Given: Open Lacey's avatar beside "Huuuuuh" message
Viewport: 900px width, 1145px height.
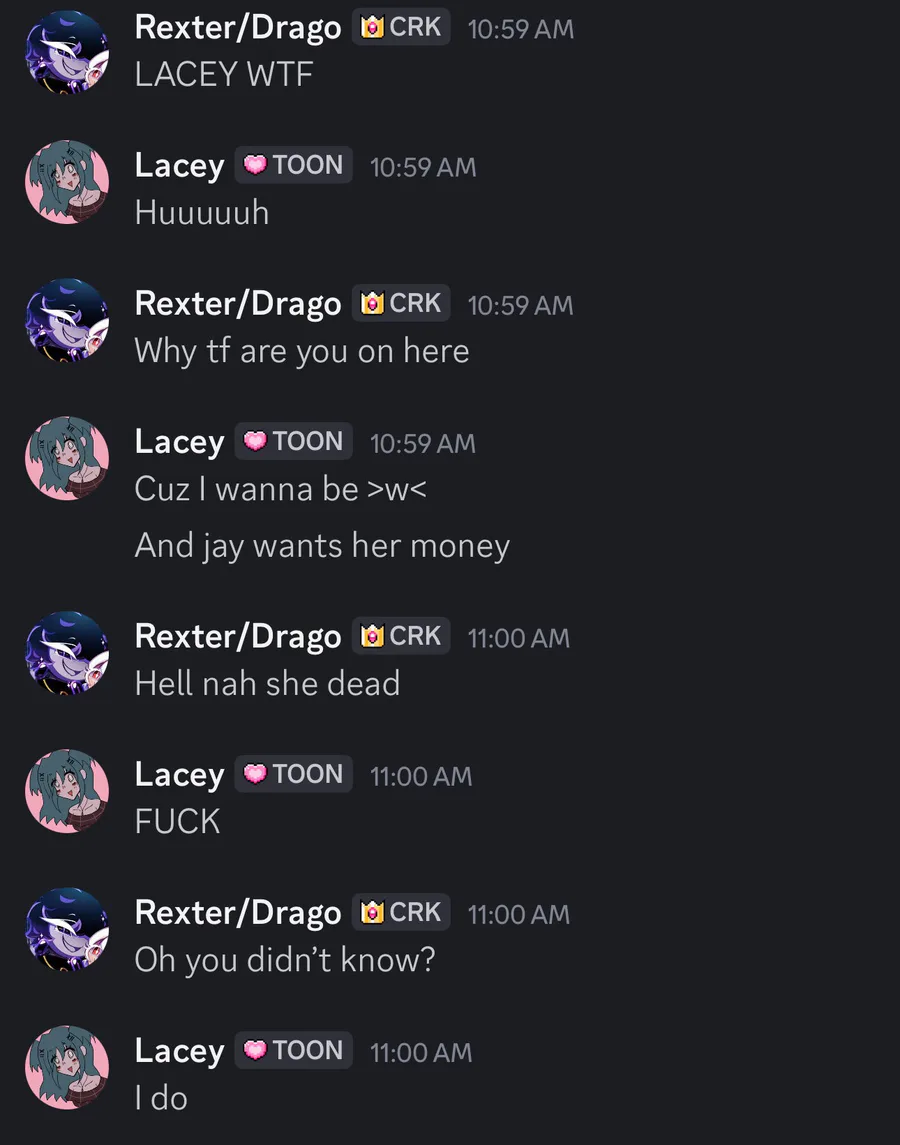Looking at the screenshot, I should click(67, 182).
